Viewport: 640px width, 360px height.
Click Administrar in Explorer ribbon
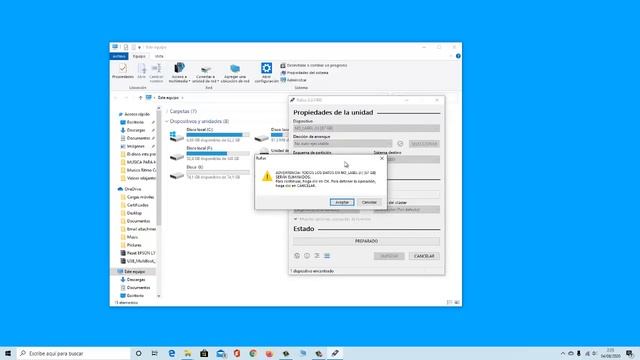point(293,80)
